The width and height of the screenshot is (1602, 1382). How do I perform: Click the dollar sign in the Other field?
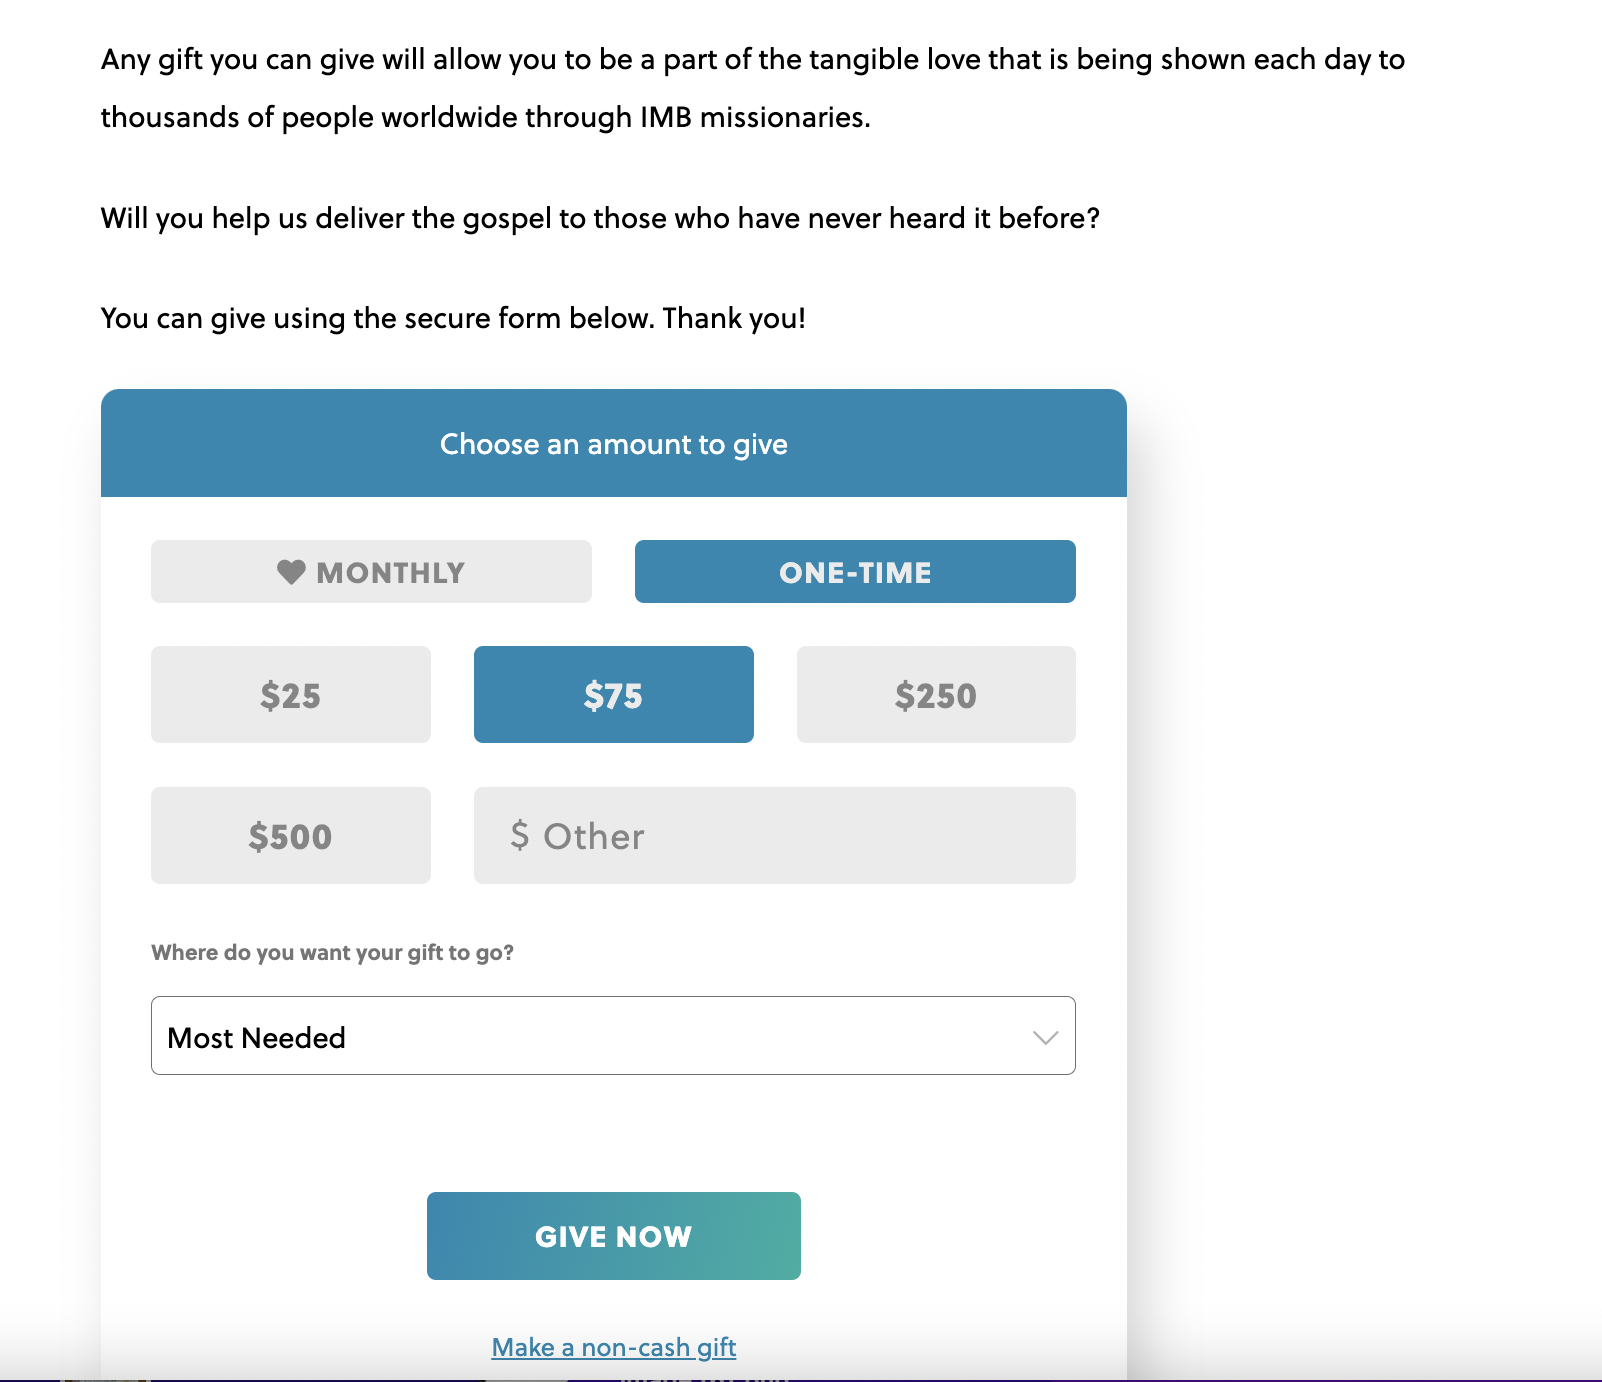tap(519, 835)
